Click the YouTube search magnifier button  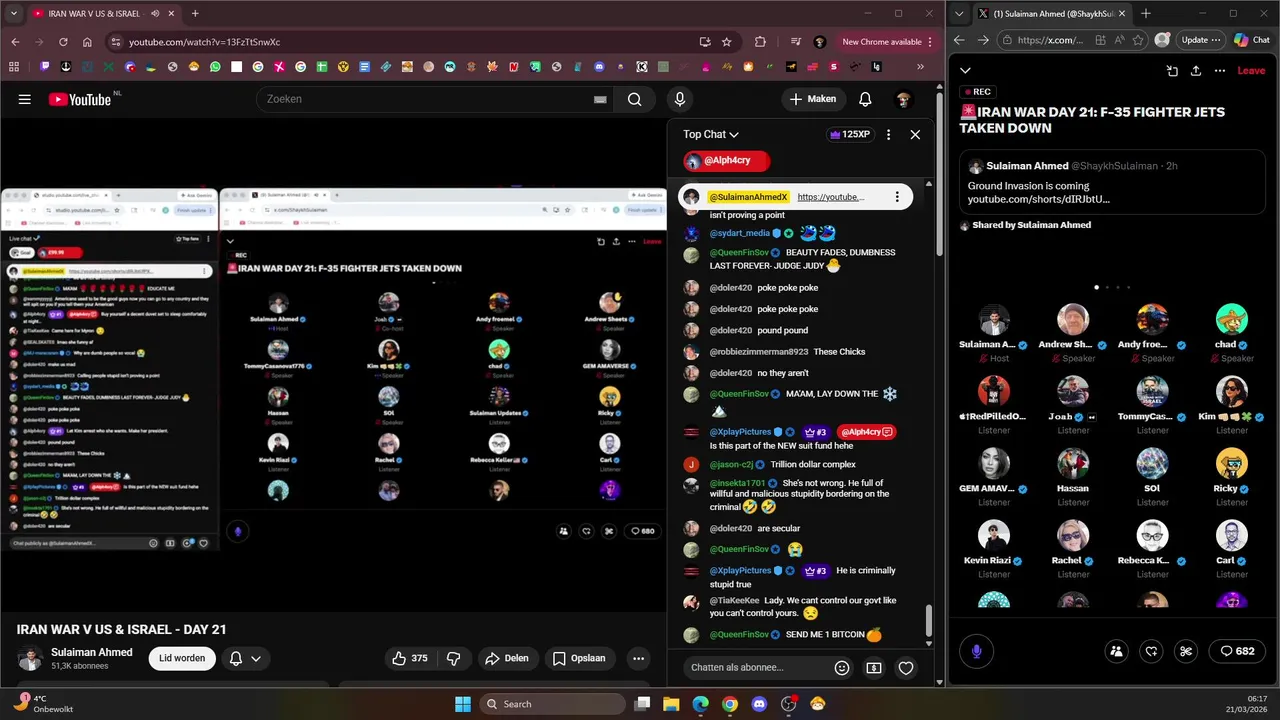pyautogui.click(x=634, y=99)
